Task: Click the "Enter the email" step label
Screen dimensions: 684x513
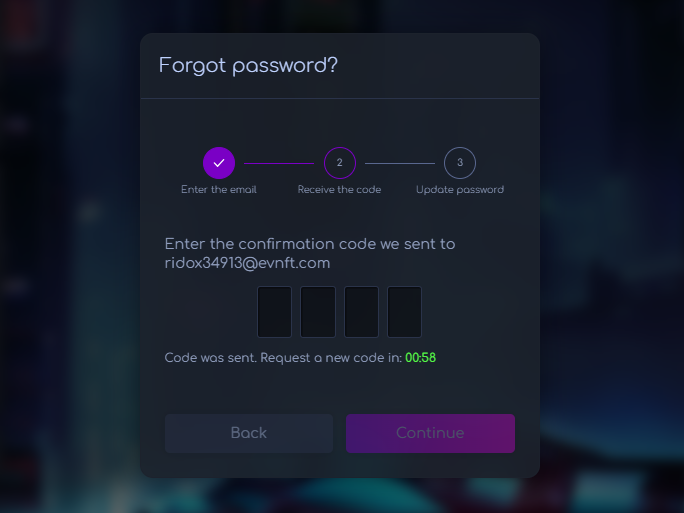Action: [219, 190]
